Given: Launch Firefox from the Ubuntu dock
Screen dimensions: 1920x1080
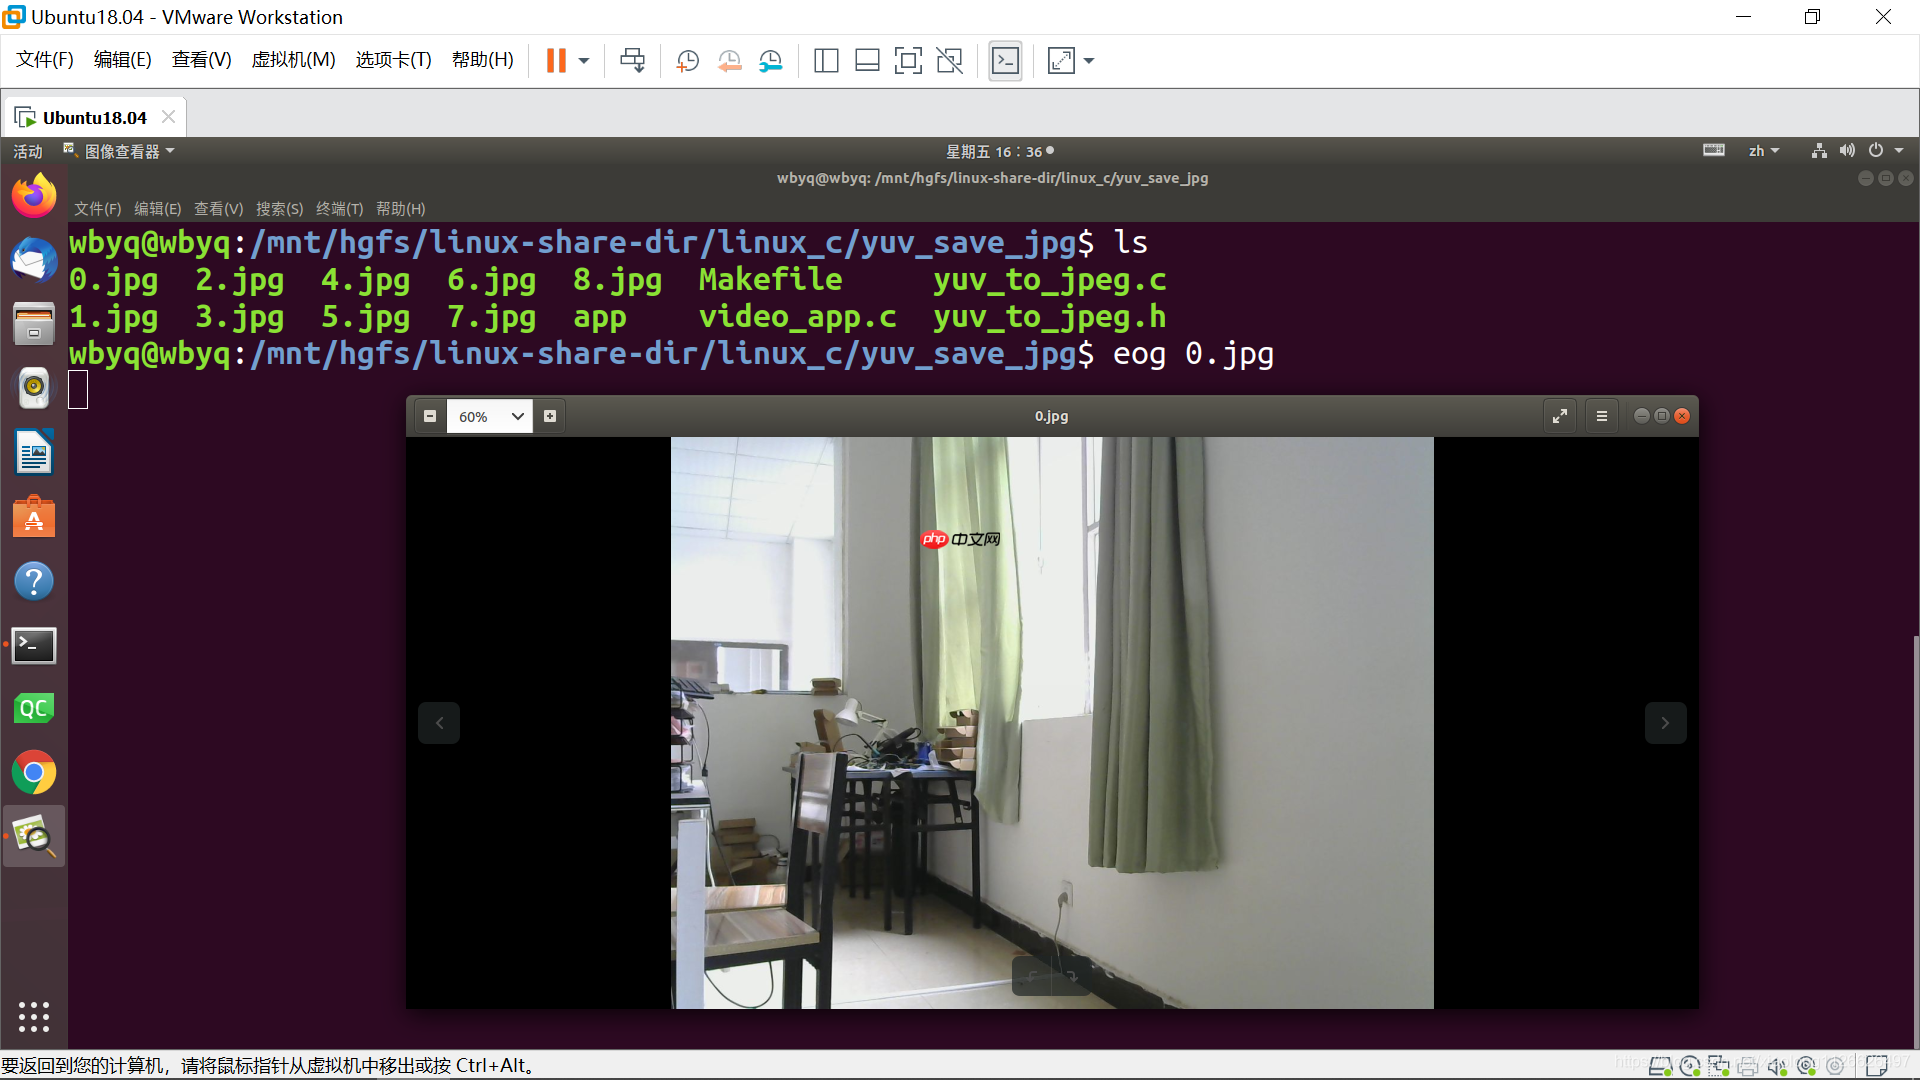Looking at the screenshot, I should pyautogui.click(x=34, y=195).
